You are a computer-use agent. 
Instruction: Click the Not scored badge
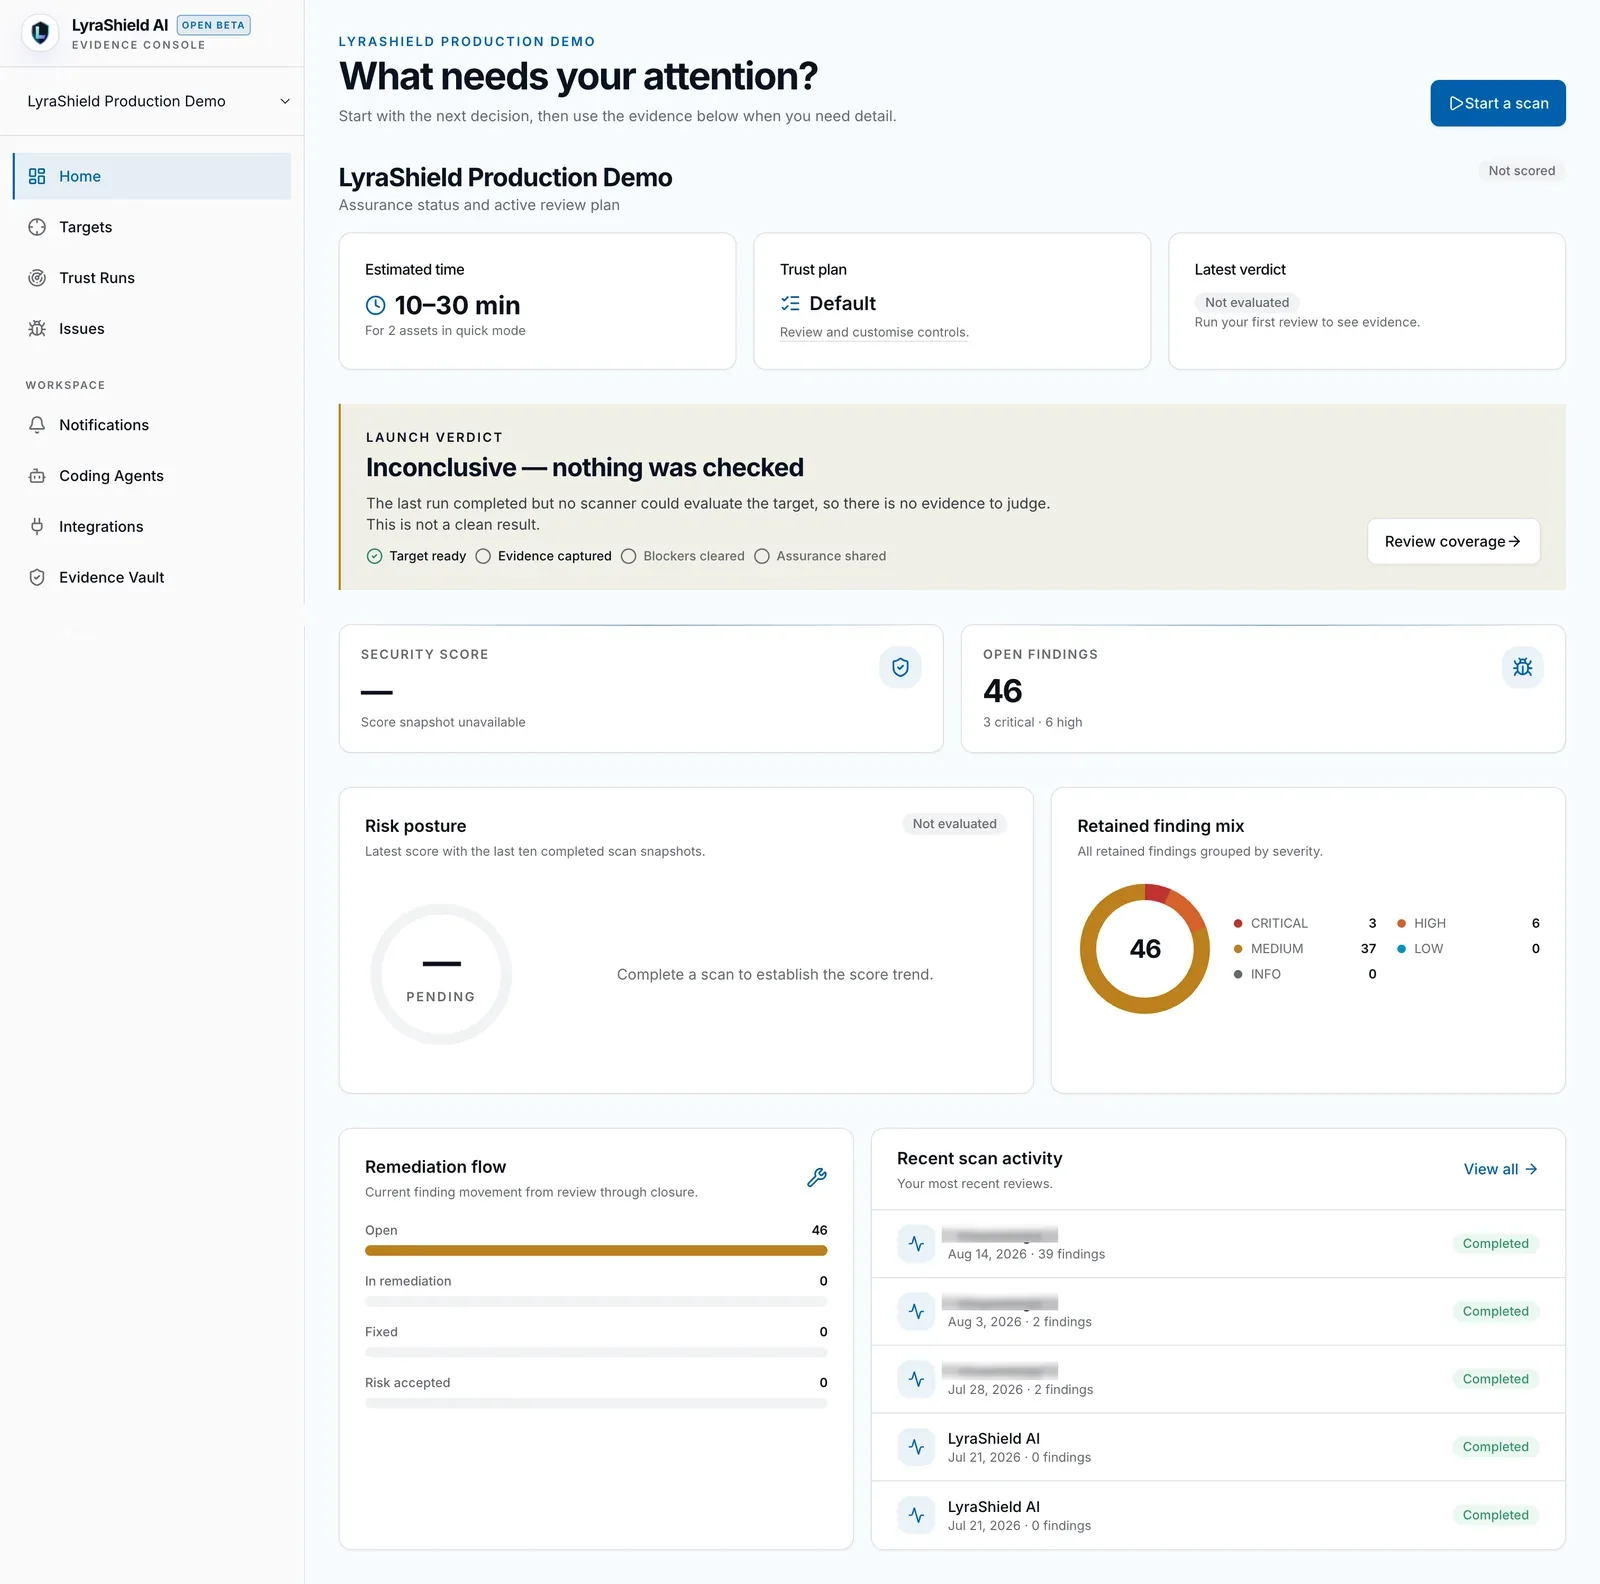point(1522,171)
